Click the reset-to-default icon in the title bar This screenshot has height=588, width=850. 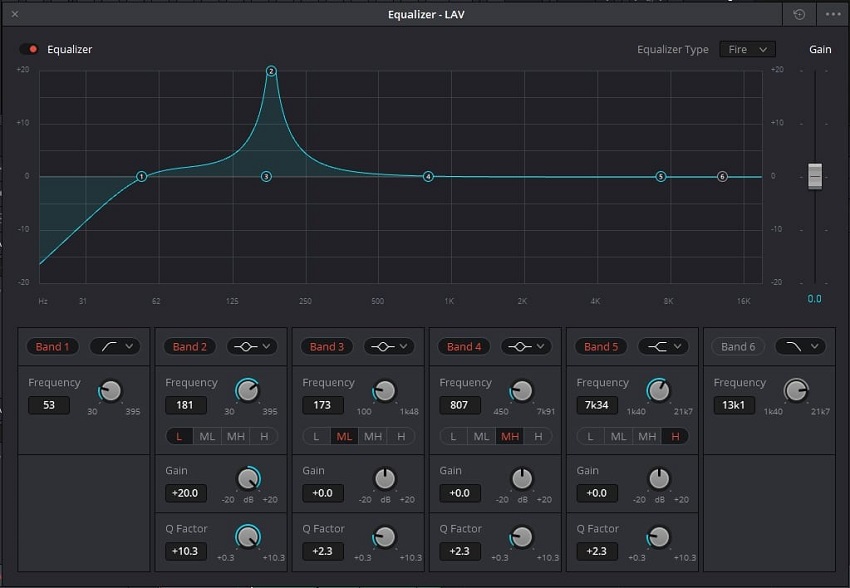coord(797,14)
